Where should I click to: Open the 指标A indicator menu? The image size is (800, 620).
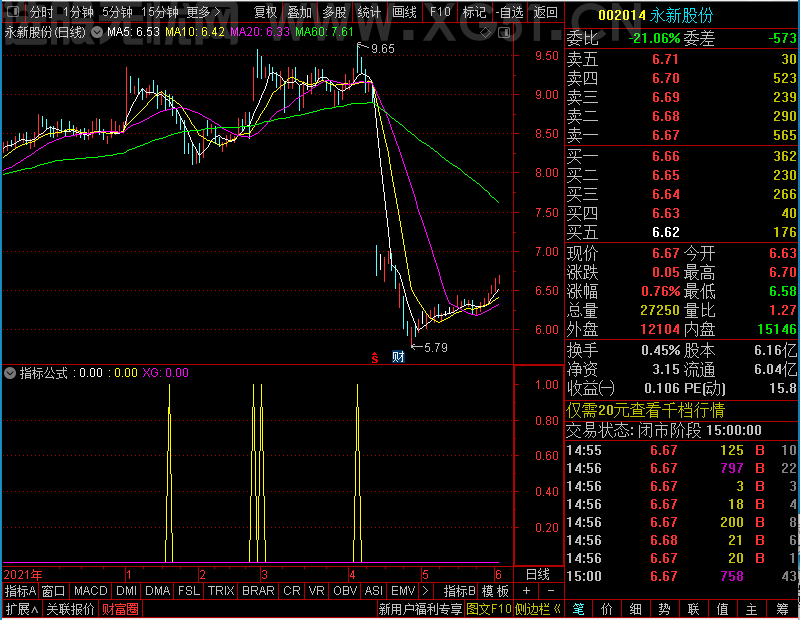click(x=20, y=591)
